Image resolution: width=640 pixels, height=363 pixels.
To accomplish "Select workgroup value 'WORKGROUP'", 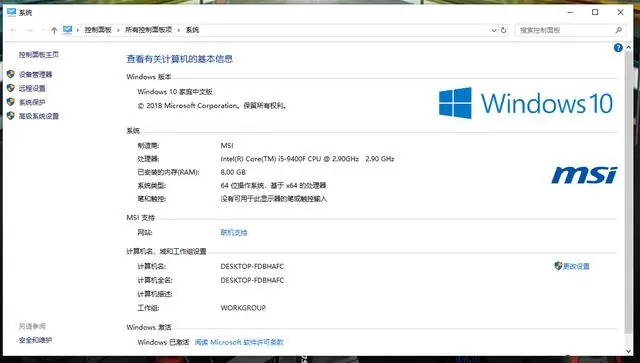I will (243, 308).
